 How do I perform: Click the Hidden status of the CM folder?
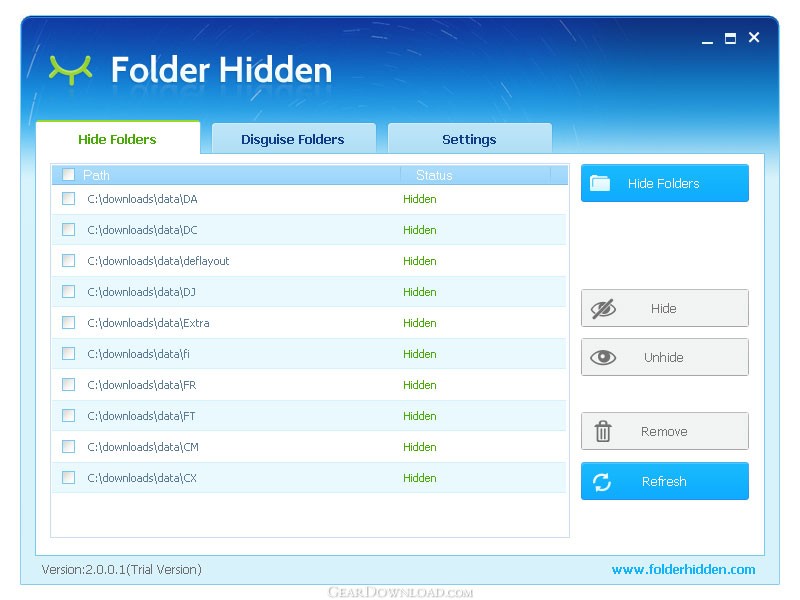tap(419, 447)
